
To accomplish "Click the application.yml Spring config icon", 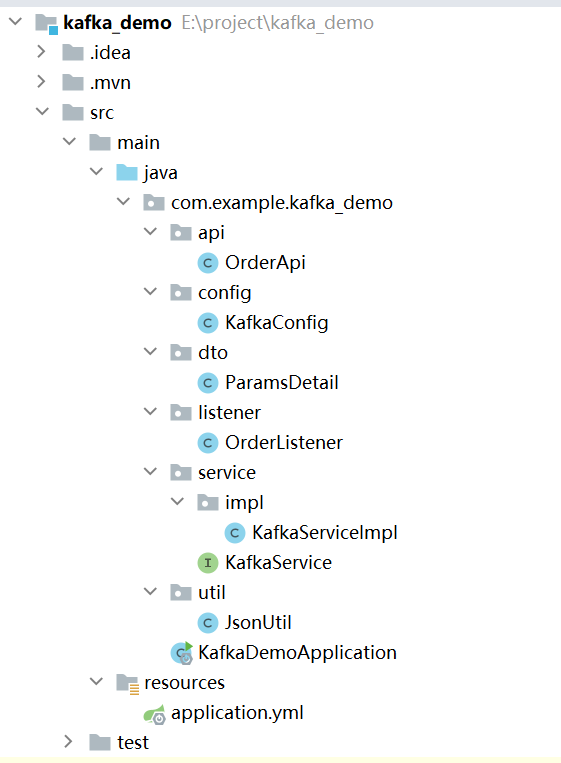I will pos(155,714).
